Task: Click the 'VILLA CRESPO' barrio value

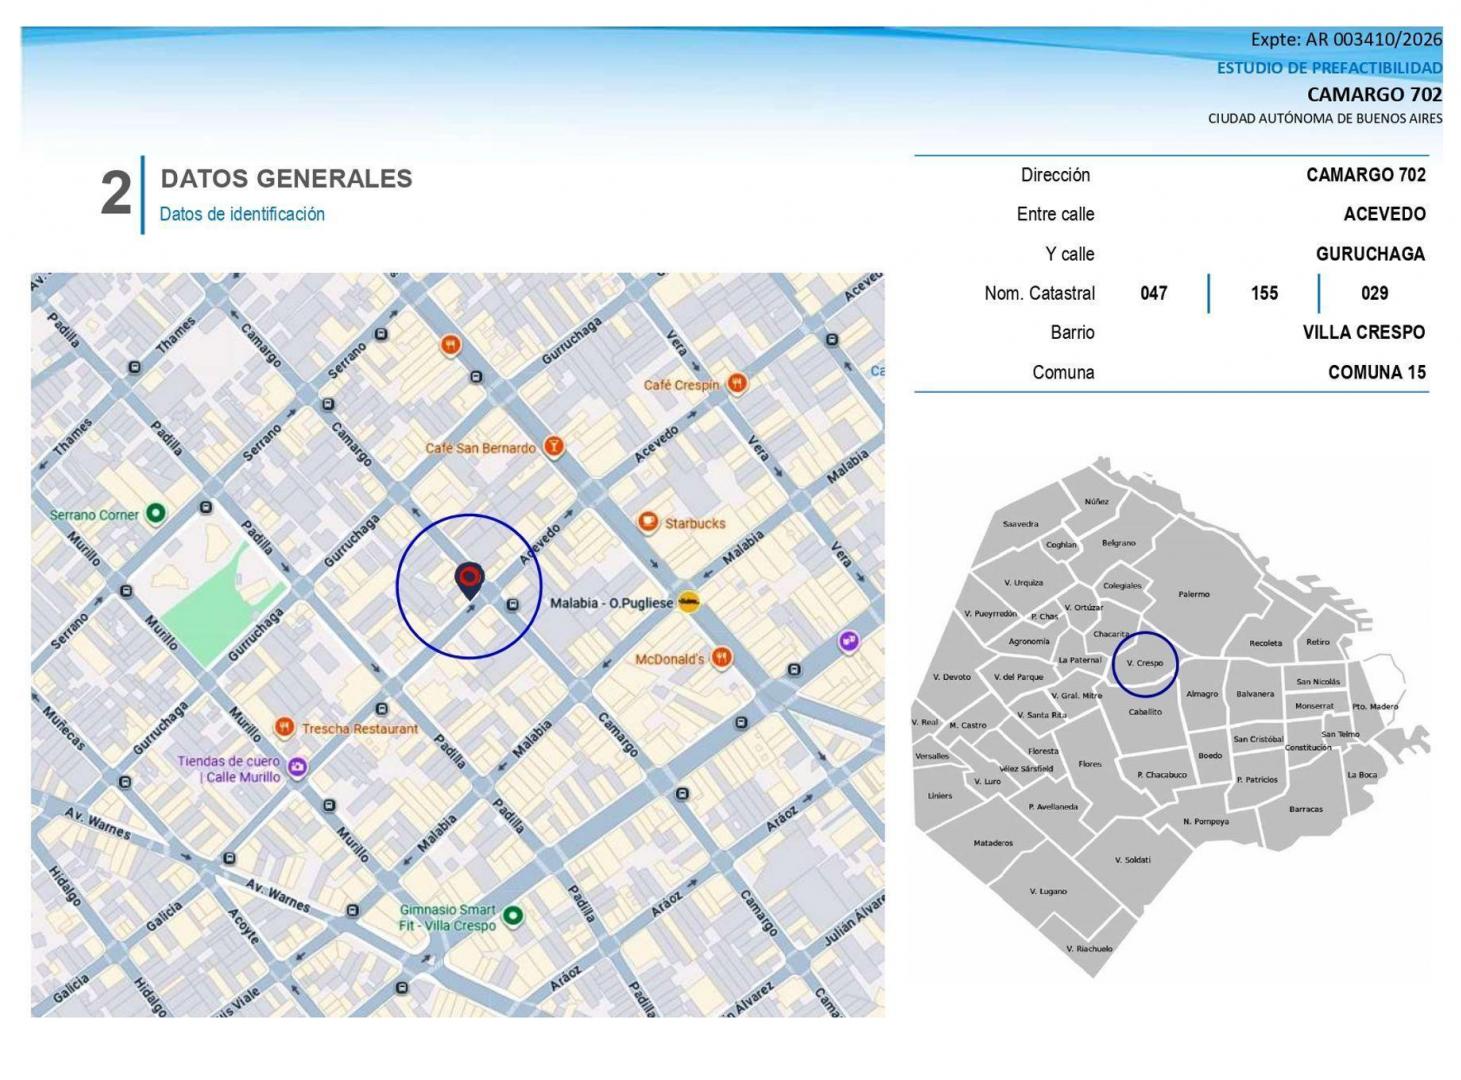Action: [x=1364, y=333]
